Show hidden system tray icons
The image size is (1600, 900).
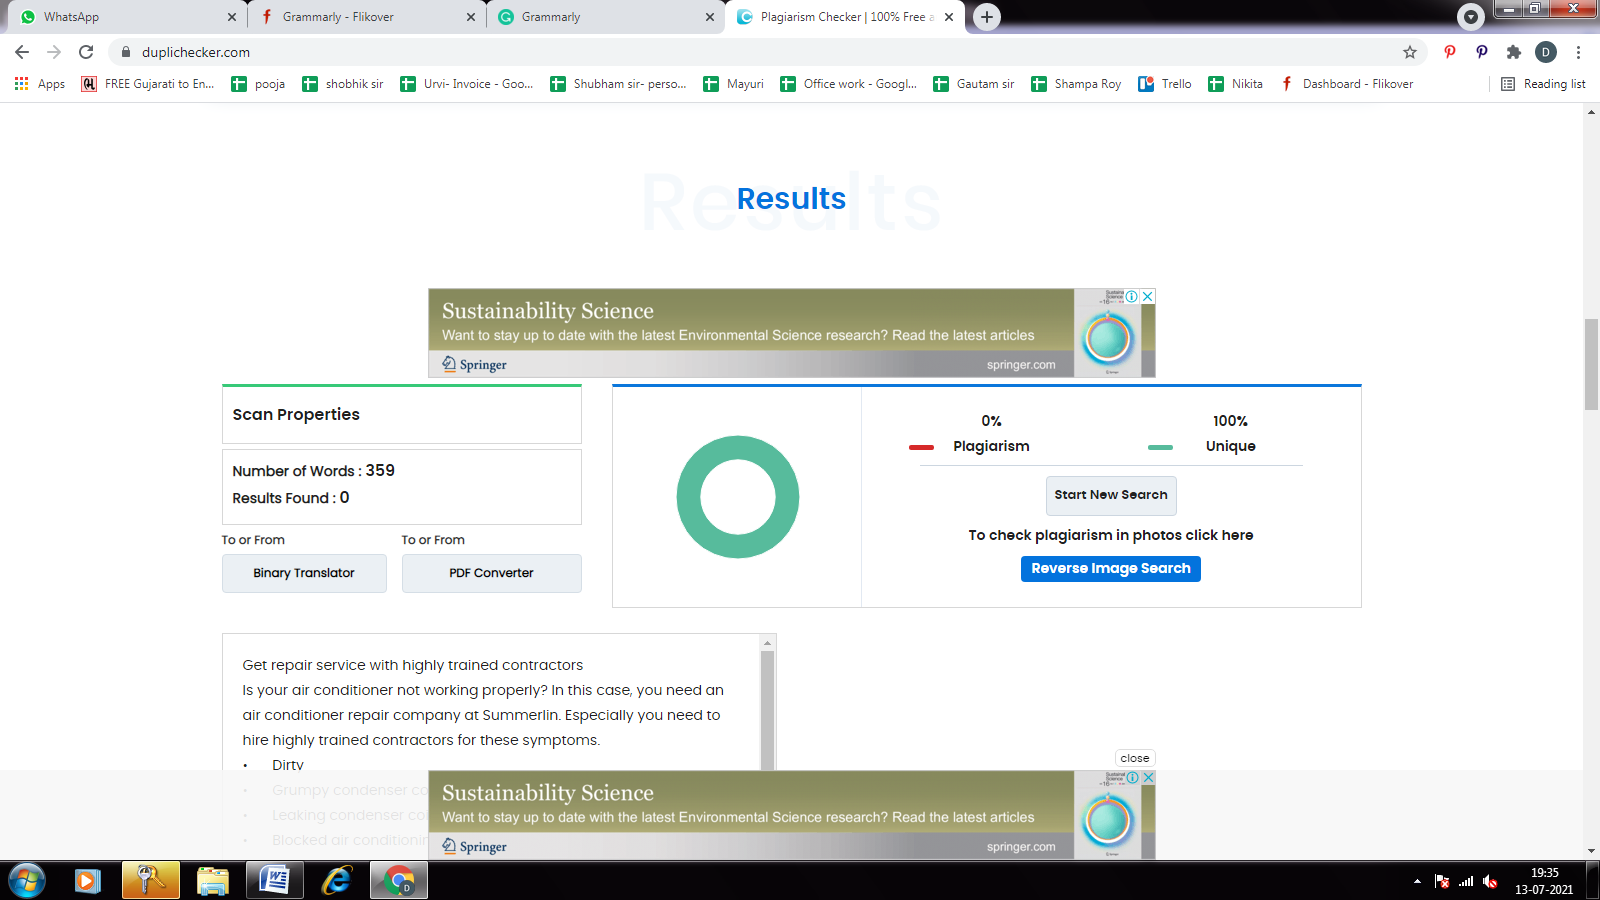(x=1417, y=881)
